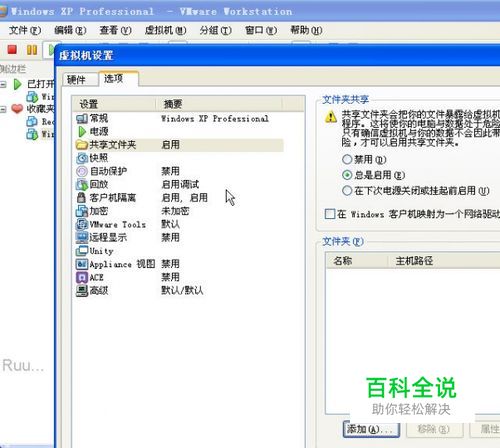Click the VMware Tools icon
Screen dimensions: 500x448
click(x=82, y=224)
